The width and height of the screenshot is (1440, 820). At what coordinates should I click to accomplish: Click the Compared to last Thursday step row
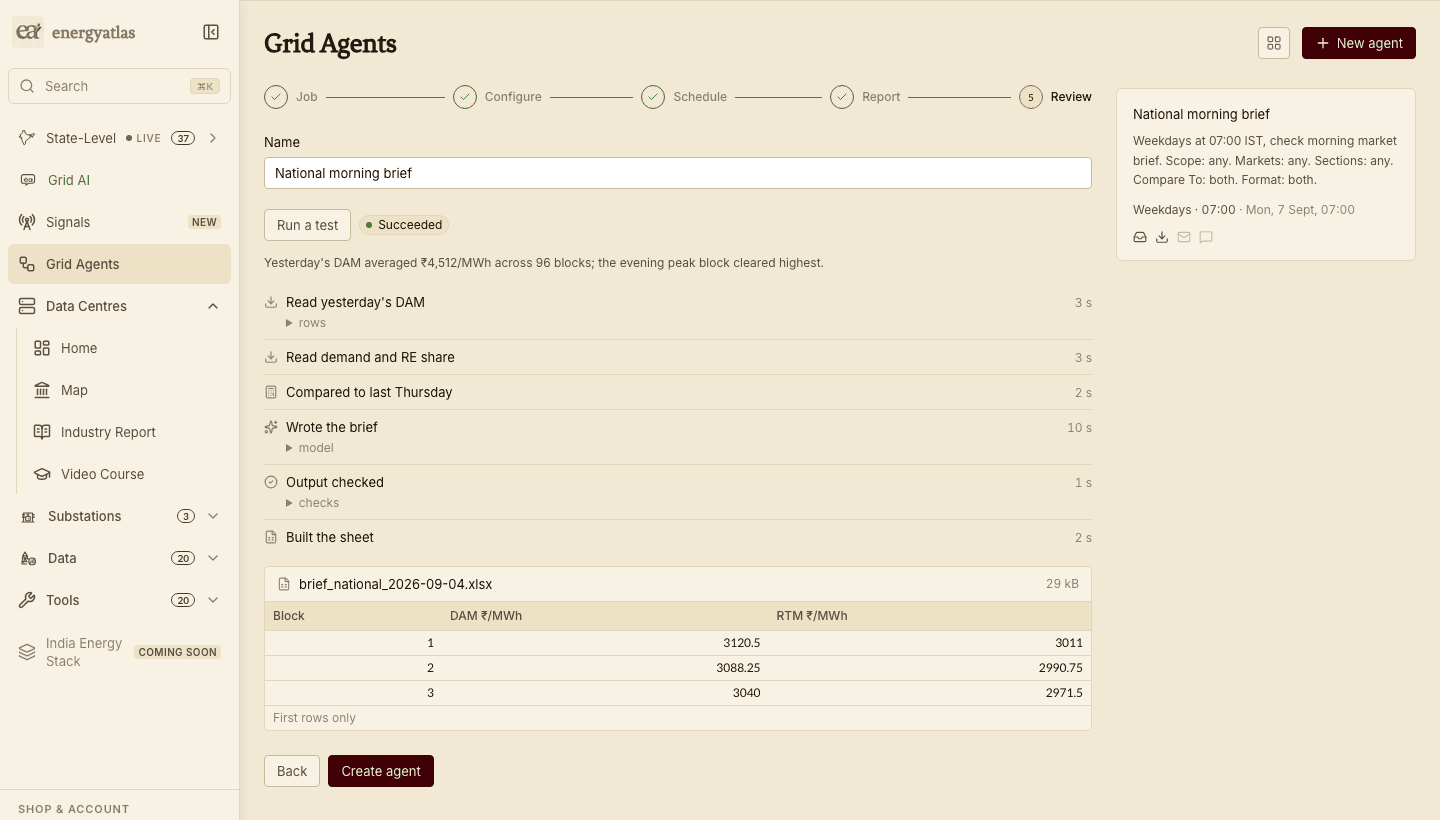click(x=678, y=392)
